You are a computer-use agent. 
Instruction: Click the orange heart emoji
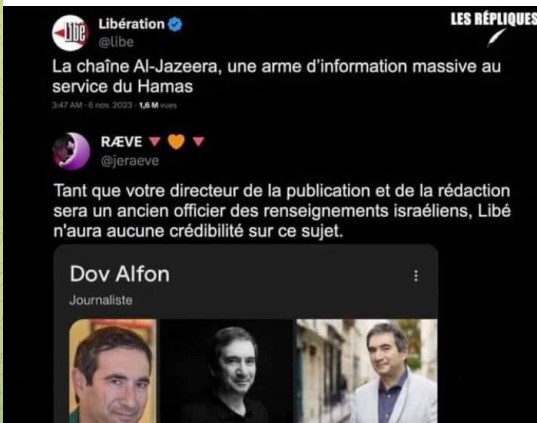click(176, 141)
